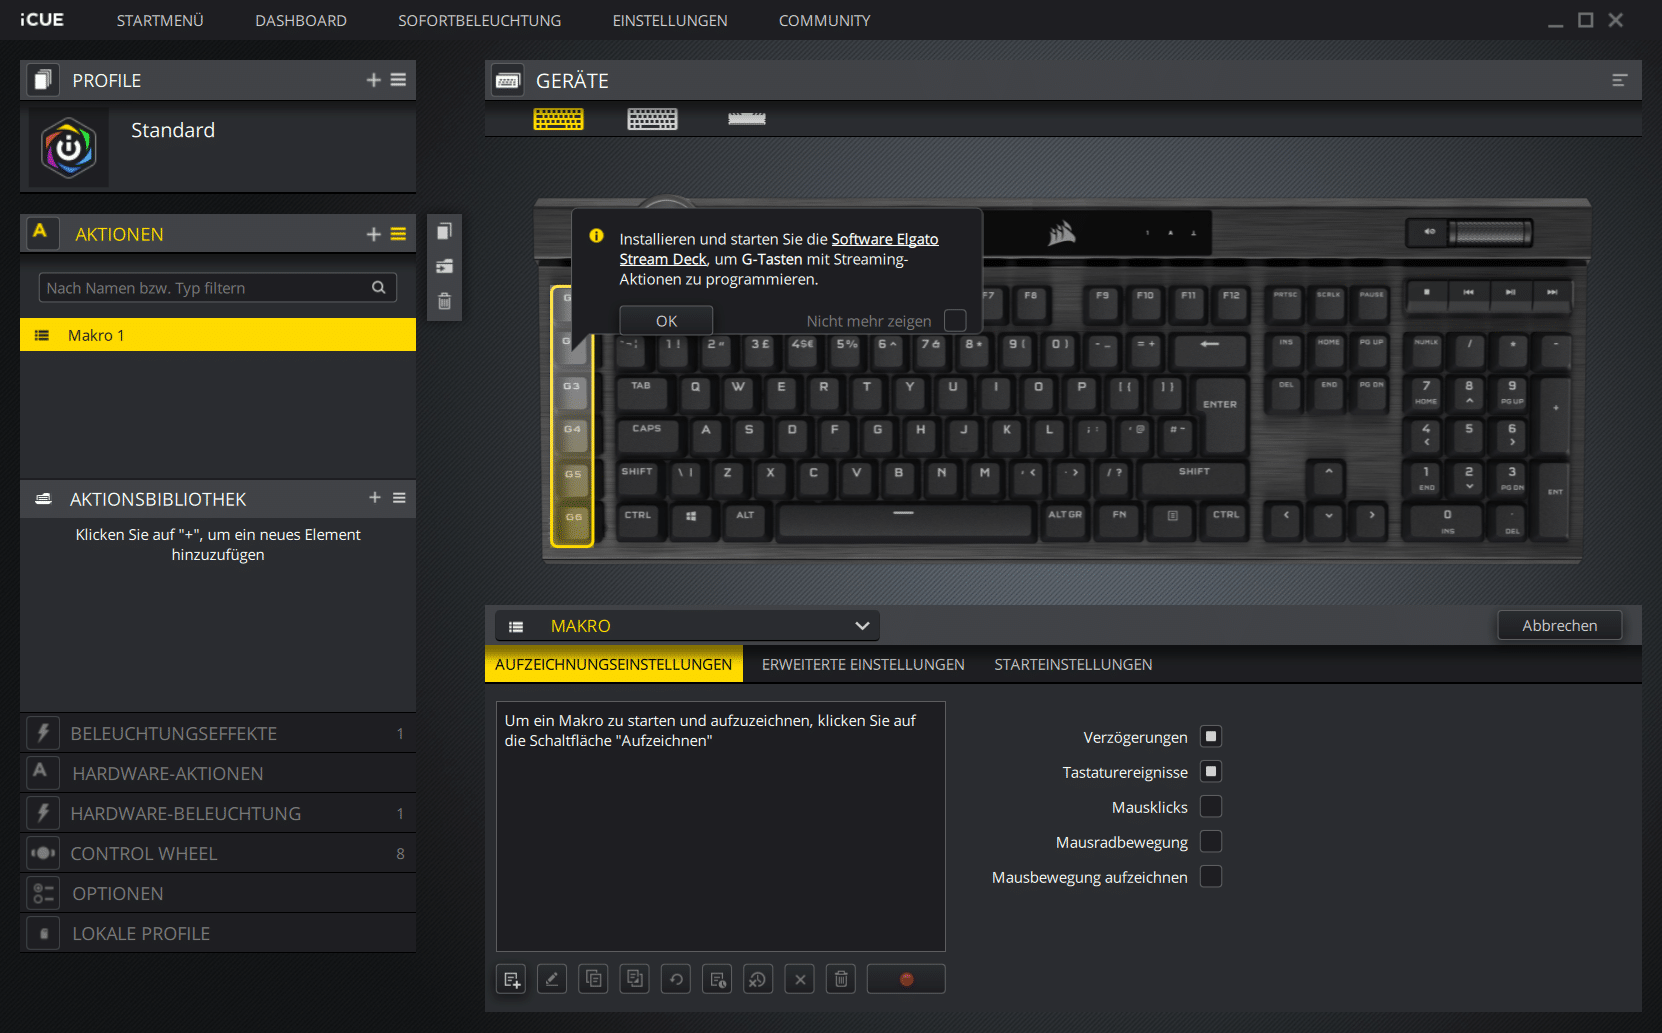Switch to Erweiterte Einstellungen tab

click(x=863, y=664)
